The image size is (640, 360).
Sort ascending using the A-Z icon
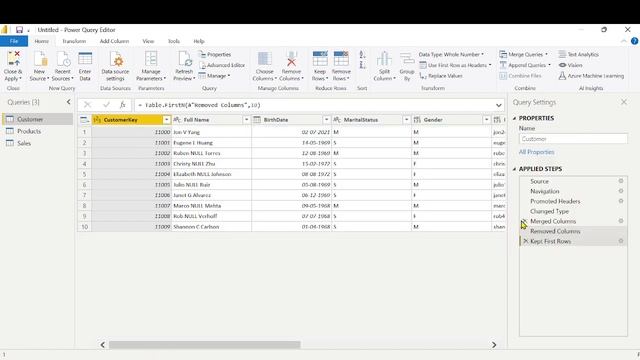click(362, 55)
